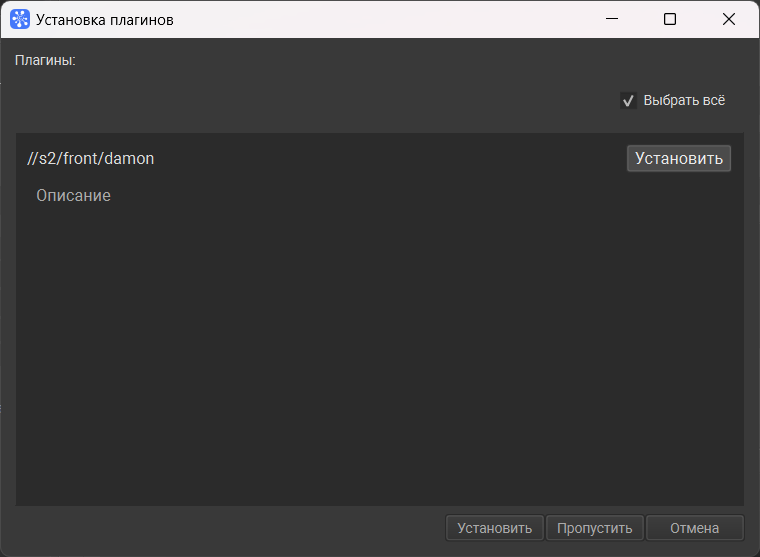Viewport: 760px width, 557px height.
Task: Select the //s2/front/damon plugin entry
Action: (x=91, y=159)
